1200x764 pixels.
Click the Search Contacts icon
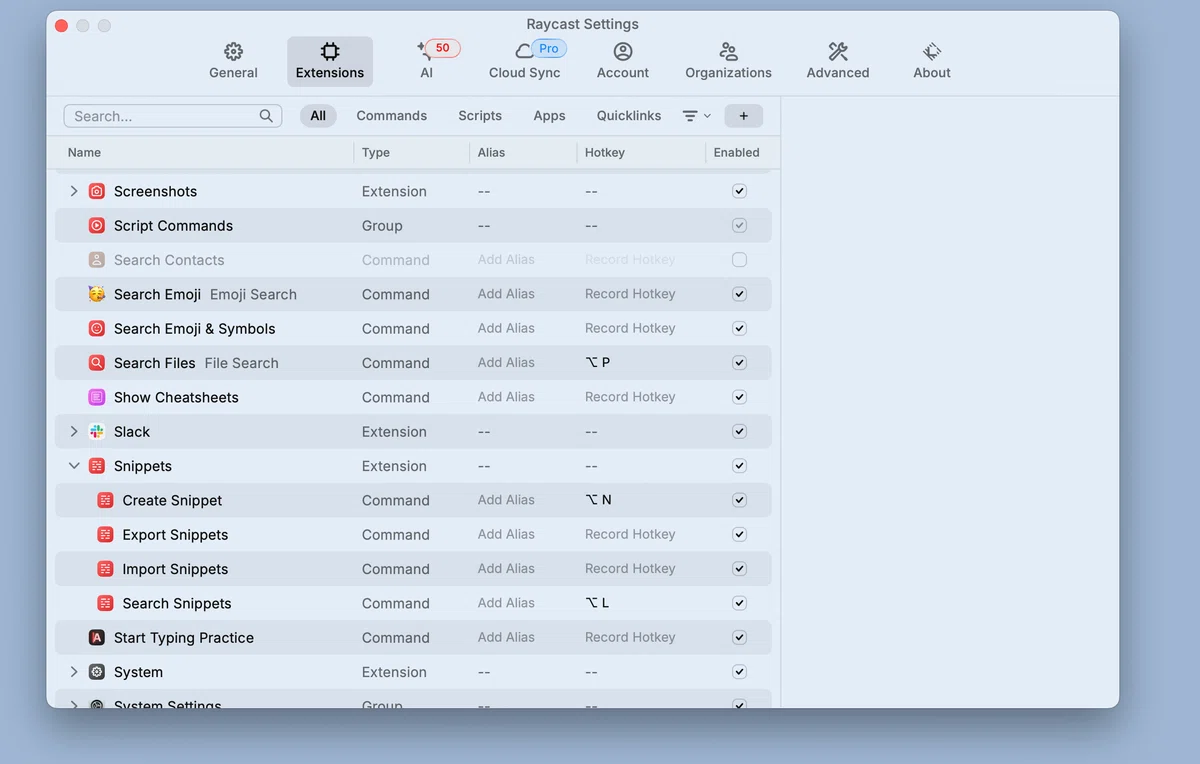97,260
